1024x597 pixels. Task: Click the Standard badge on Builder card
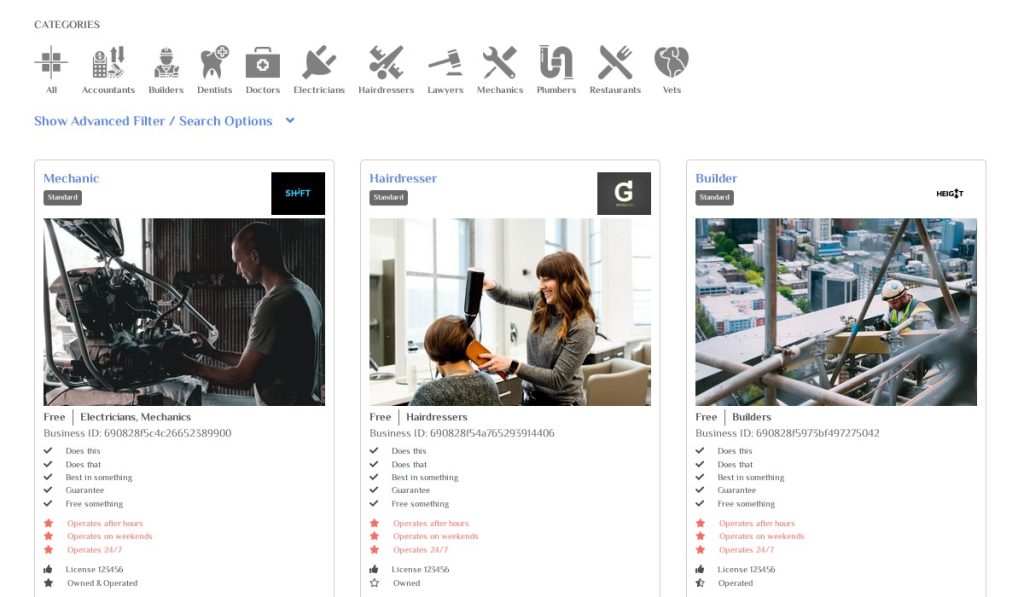coord(714,198)
